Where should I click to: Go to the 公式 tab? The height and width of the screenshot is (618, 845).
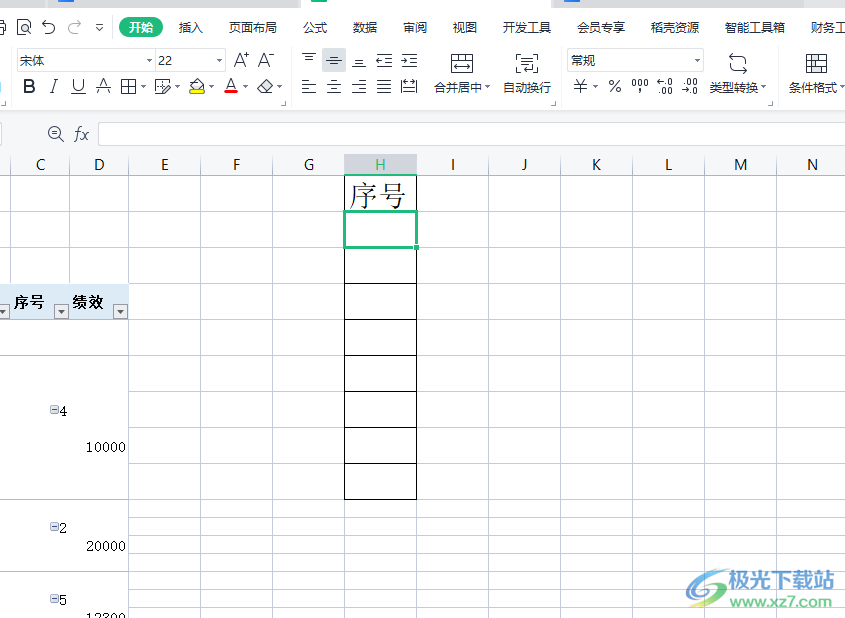[x=315, y=27]
